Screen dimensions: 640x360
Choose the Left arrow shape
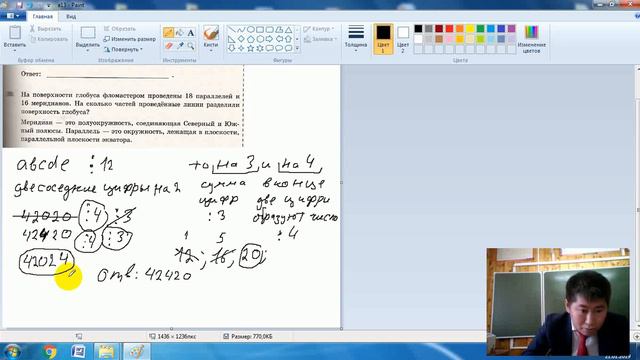click(279, 39)
